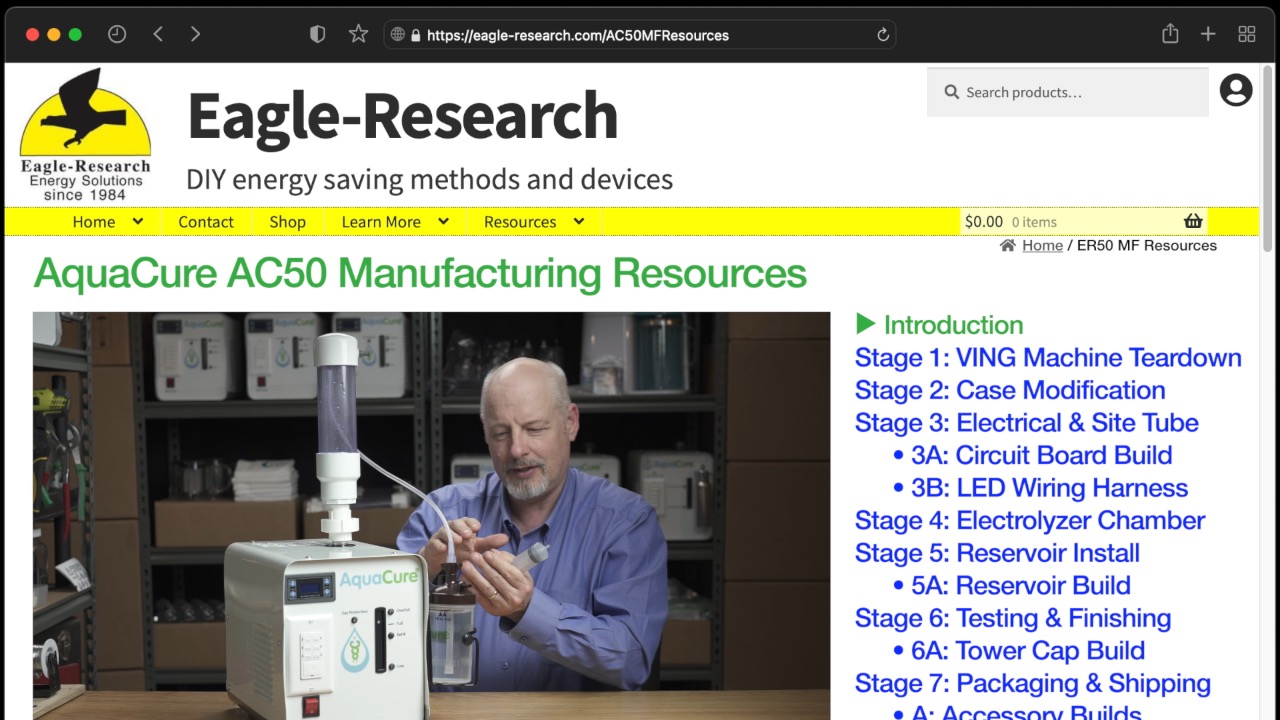Go back with the back arrow
1280x720 pixels.
click(158, 34)
